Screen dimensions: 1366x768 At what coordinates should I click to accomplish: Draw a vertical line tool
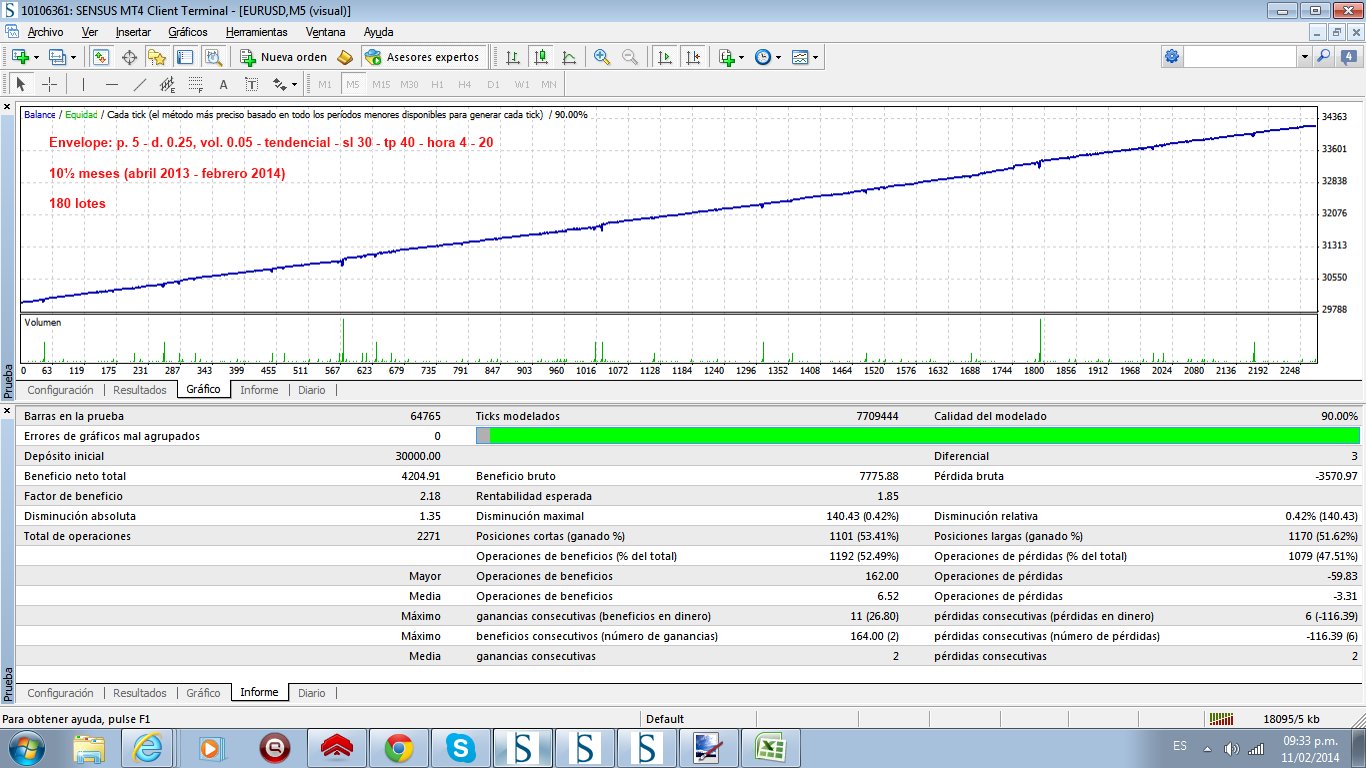(x=84, y=84)
